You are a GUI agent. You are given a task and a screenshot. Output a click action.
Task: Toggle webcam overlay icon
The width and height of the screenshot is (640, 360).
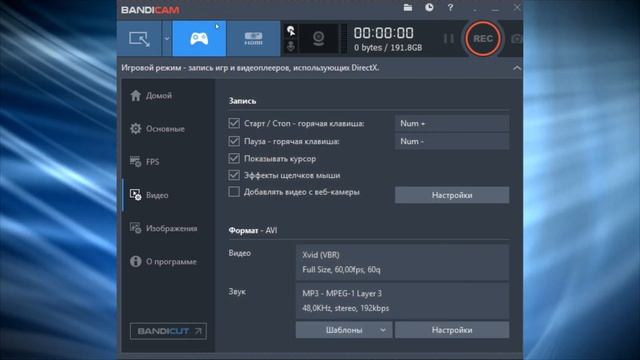coord(318,39)
